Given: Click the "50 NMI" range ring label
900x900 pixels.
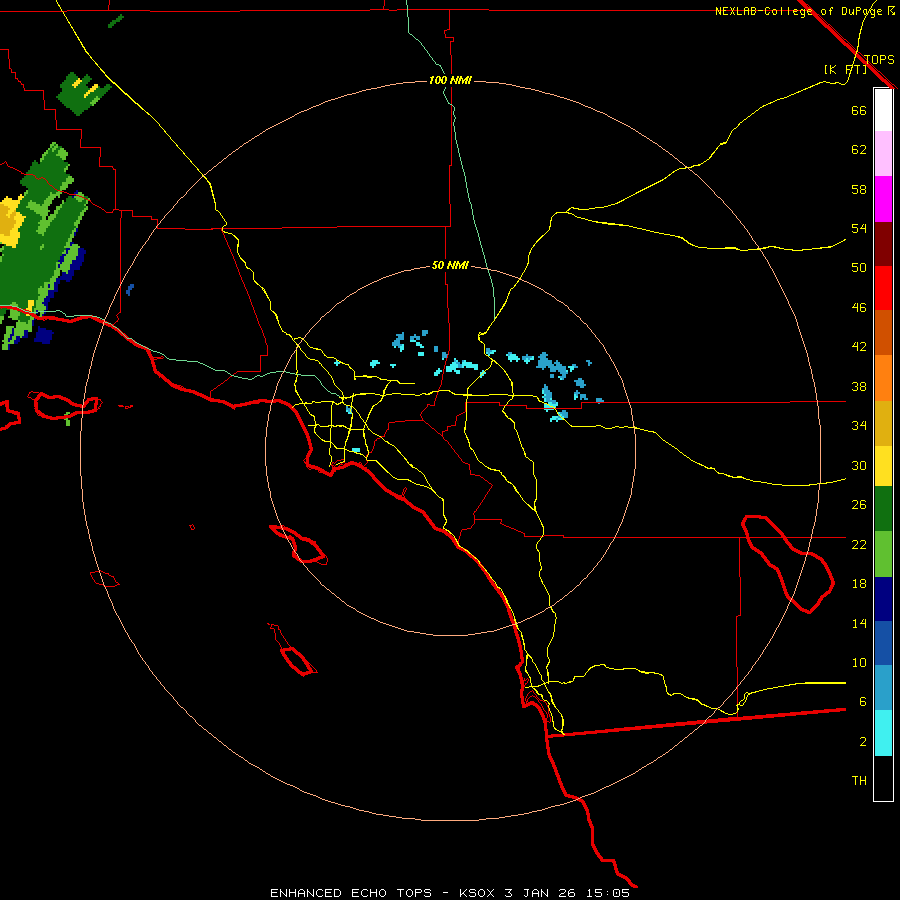Looking at the screenshot, I should pos(450,265).
